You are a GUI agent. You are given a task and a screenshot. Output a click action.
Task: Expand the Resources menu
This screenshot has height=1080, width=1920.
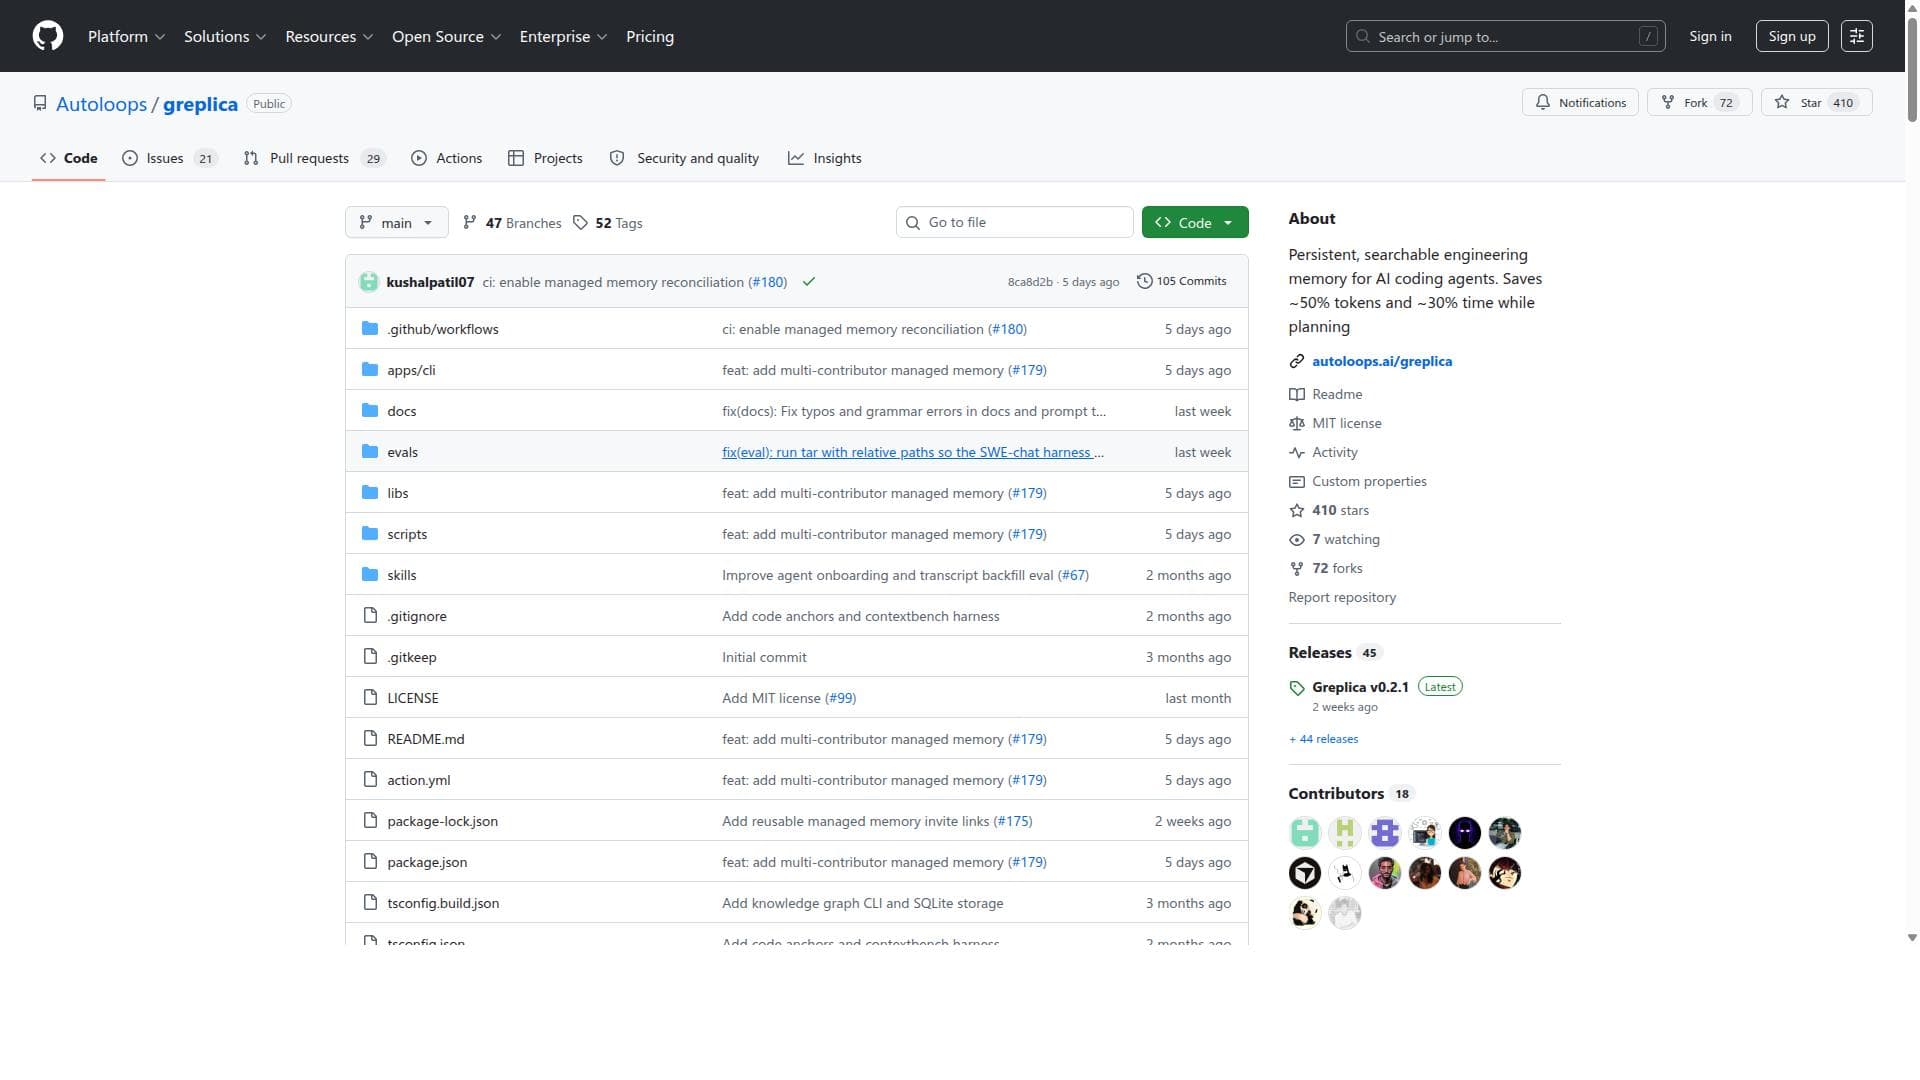(329, 36)
